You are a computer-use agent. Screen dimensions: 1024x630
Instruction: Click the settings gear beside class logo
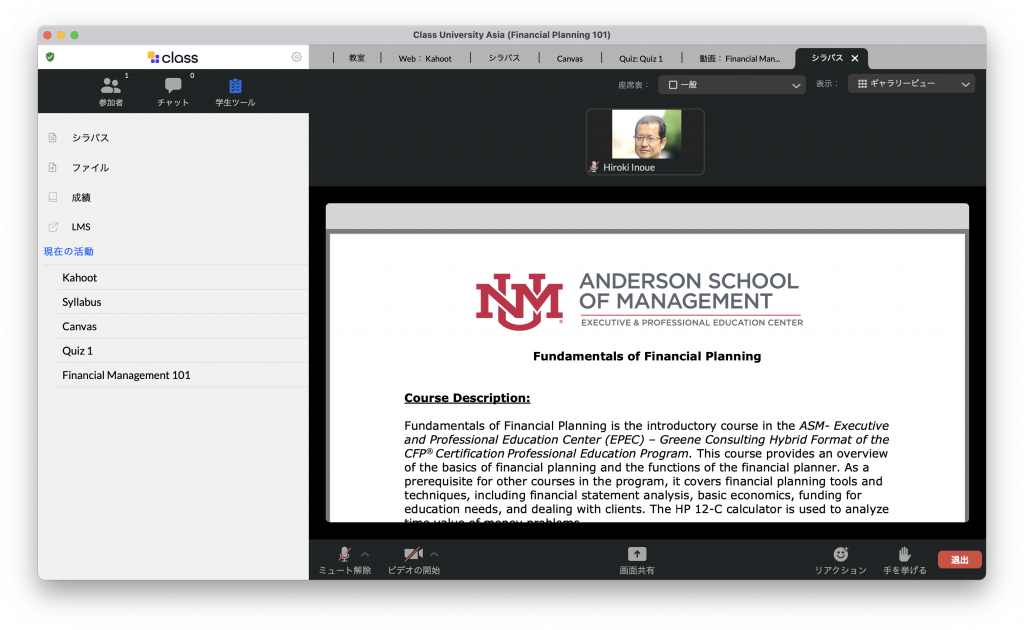pos(296,57)
